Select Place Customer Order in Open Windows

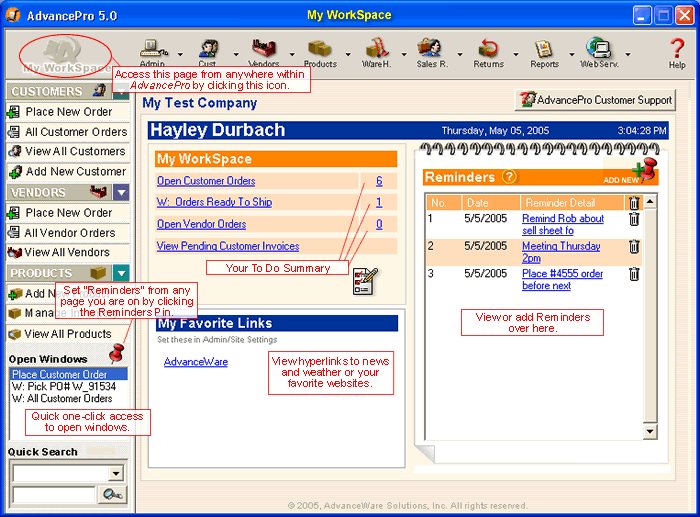click(68, 374)
